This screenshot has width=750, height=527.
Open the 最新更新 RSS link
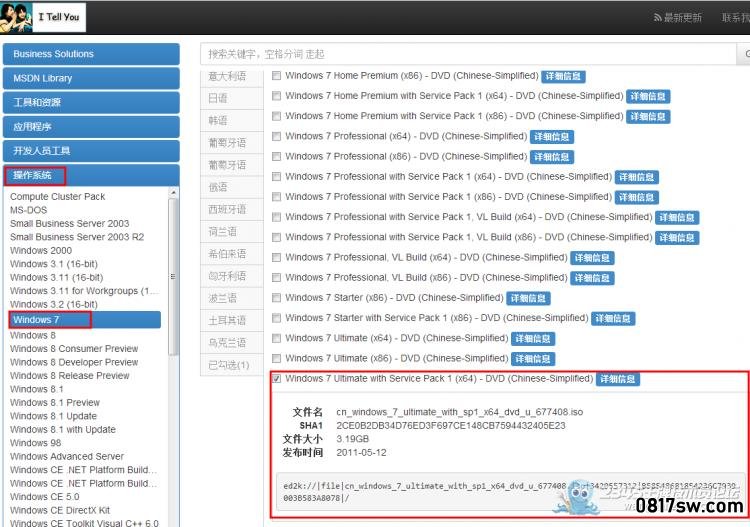678,18
